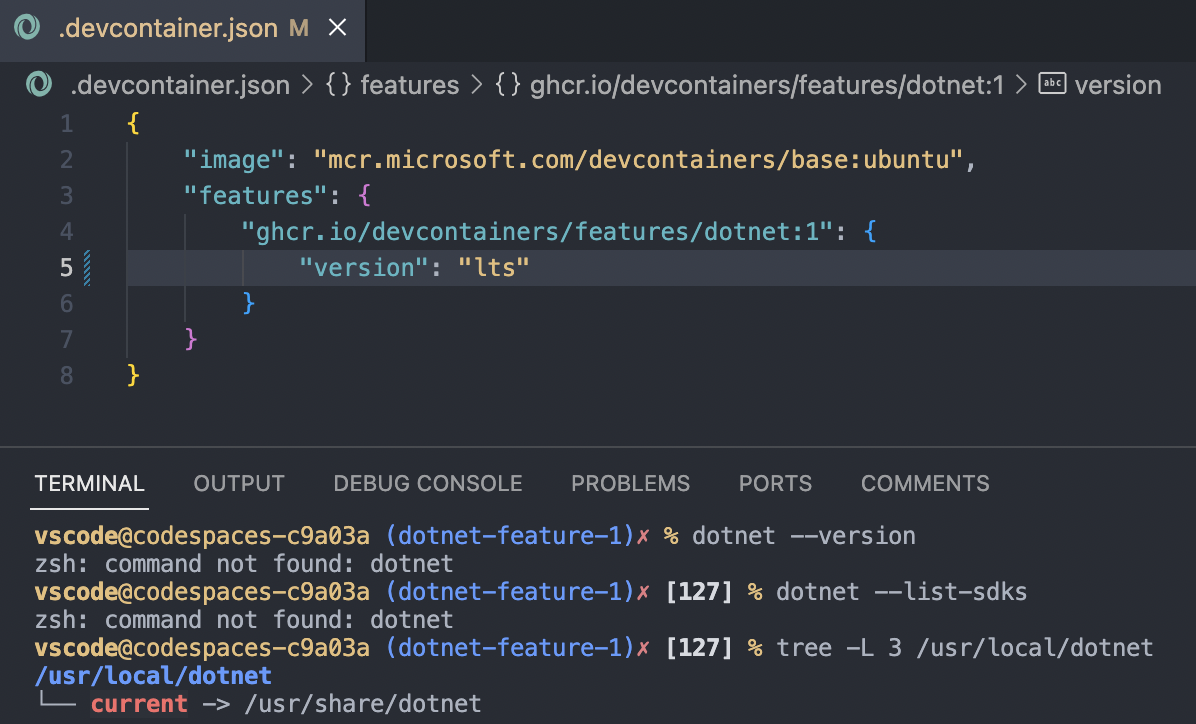The height and width of the screenshot is (724, 1196).
Task: Click 'dotnet --version' command in terminal
Action: pos(804,536)
